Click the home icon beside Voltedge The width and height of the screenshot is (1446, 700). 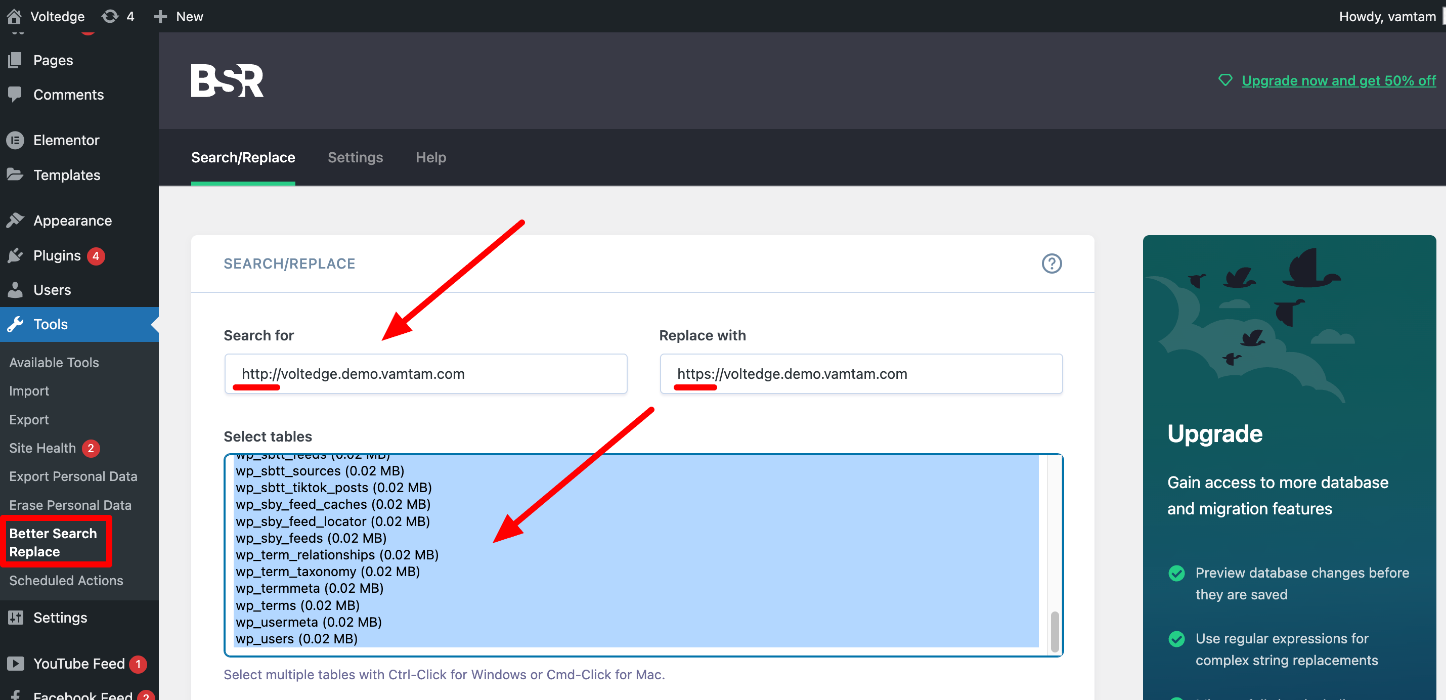coord(14,16)
